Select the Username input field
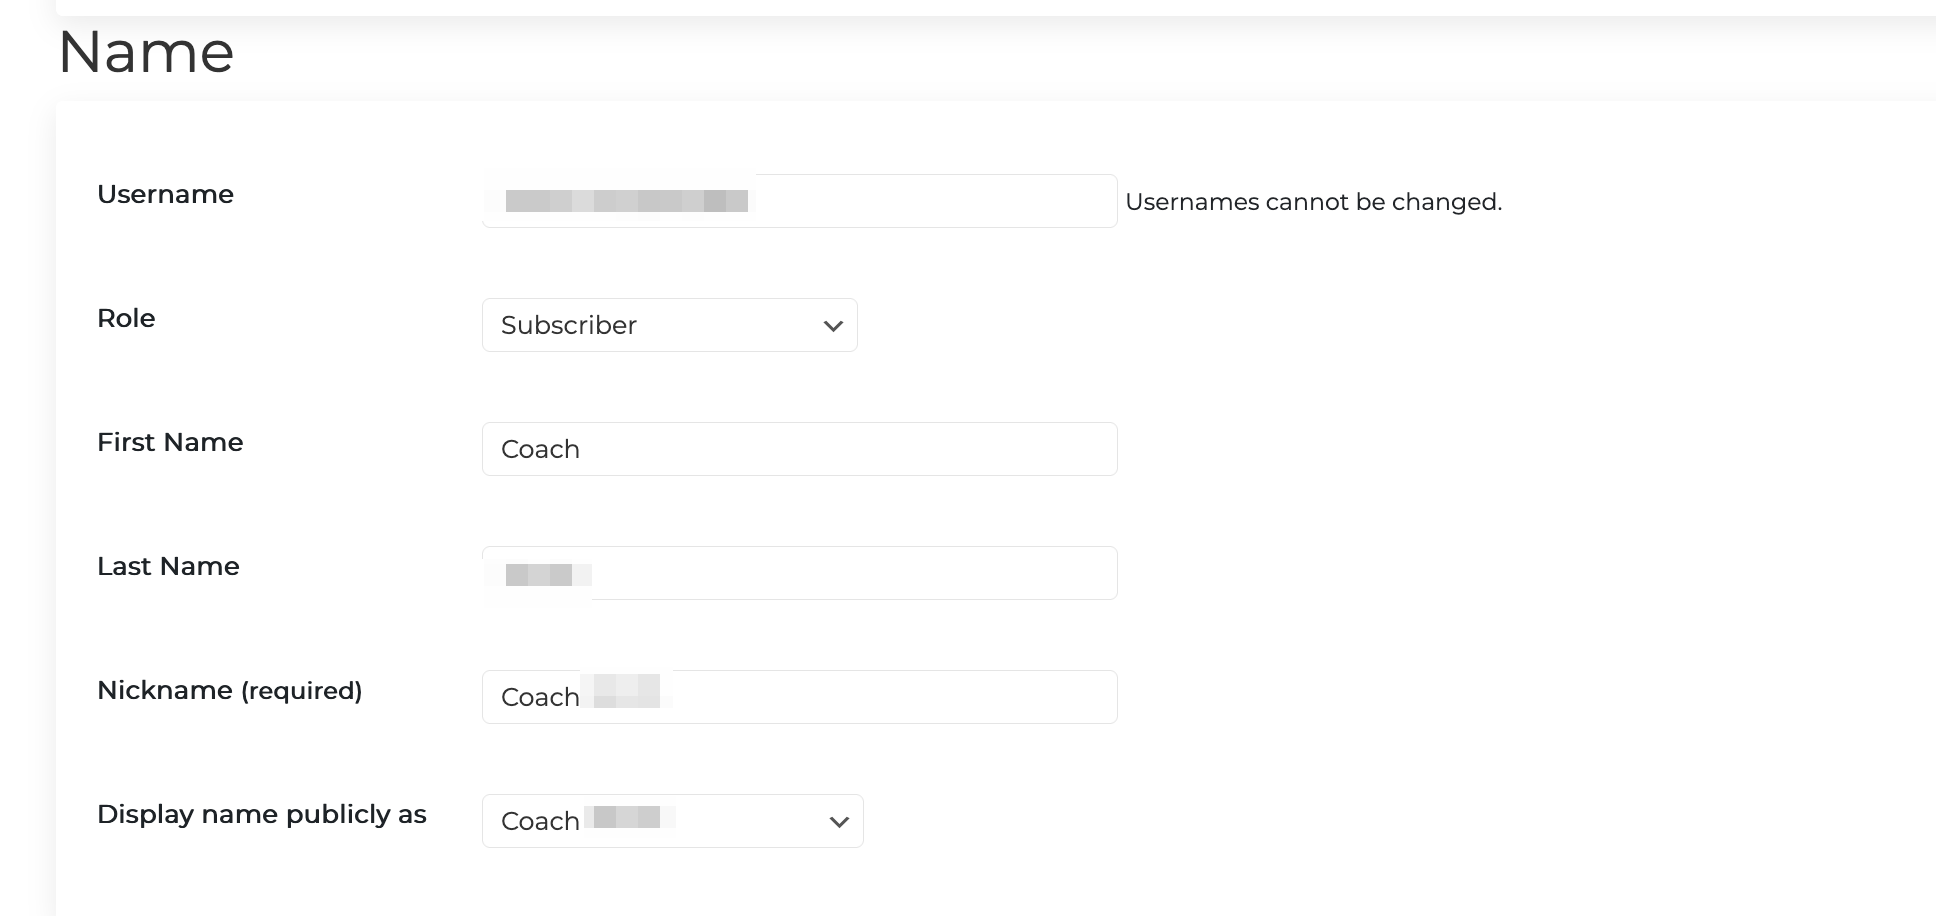This screenshot has height=916, width=1936. pos(798,200)
